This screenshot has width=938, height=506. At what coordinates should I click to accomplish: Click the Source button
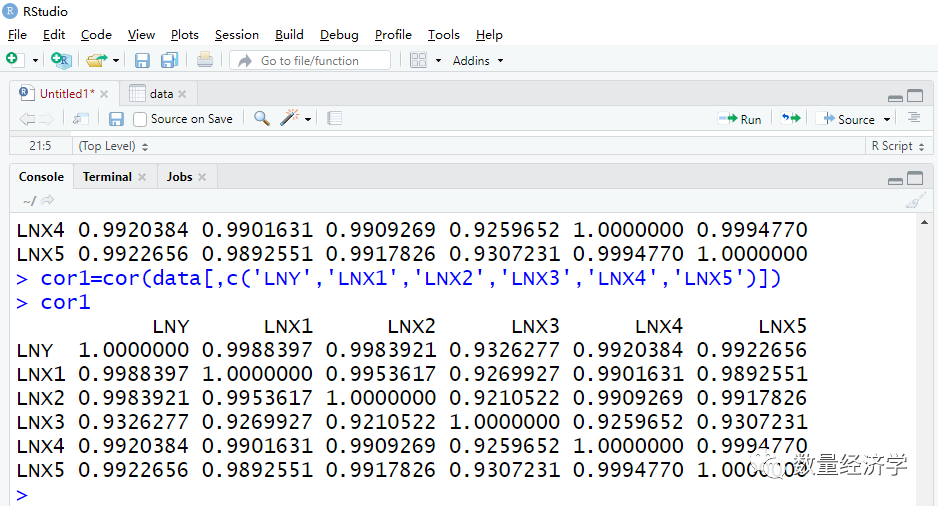848,119
